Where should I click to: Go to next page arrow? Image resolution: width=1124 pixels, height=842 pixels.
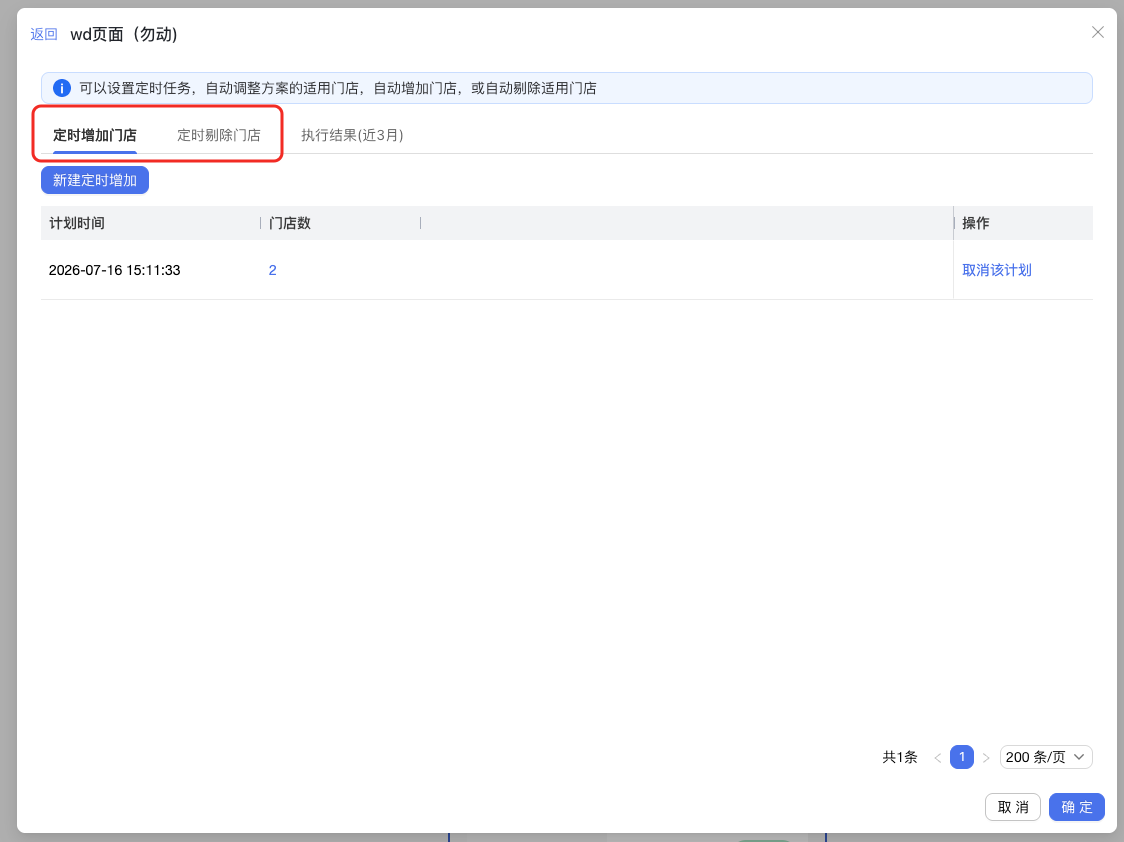986,757
